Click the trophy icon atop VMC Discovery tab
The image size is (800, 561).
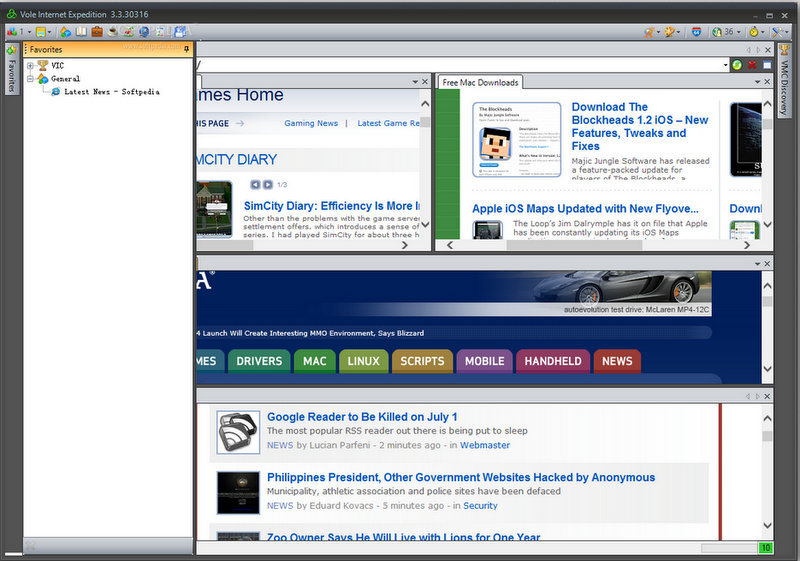coord(784,49)
